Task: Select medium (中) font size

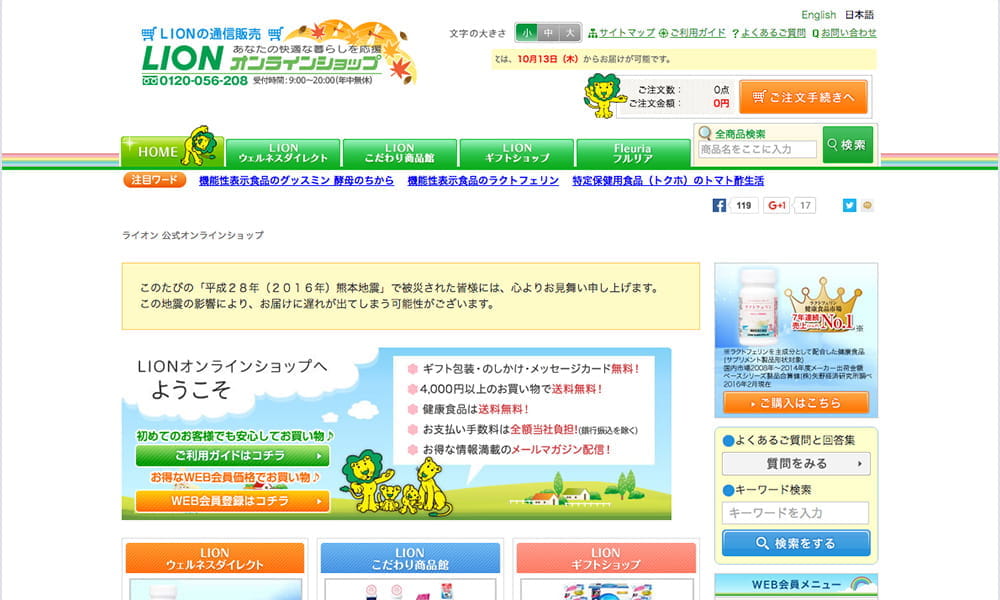Action: tap(548, 32)
